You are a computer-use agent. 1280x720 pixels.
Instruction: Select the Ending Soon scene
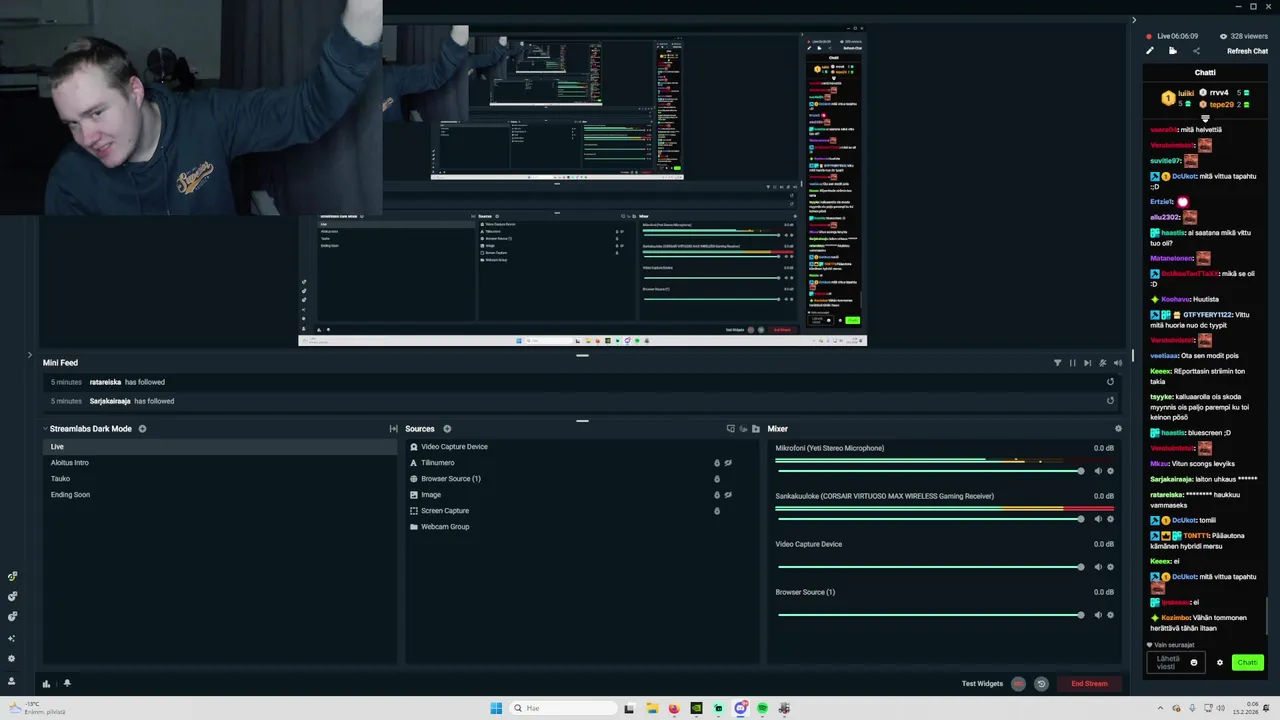pos(220,495)
